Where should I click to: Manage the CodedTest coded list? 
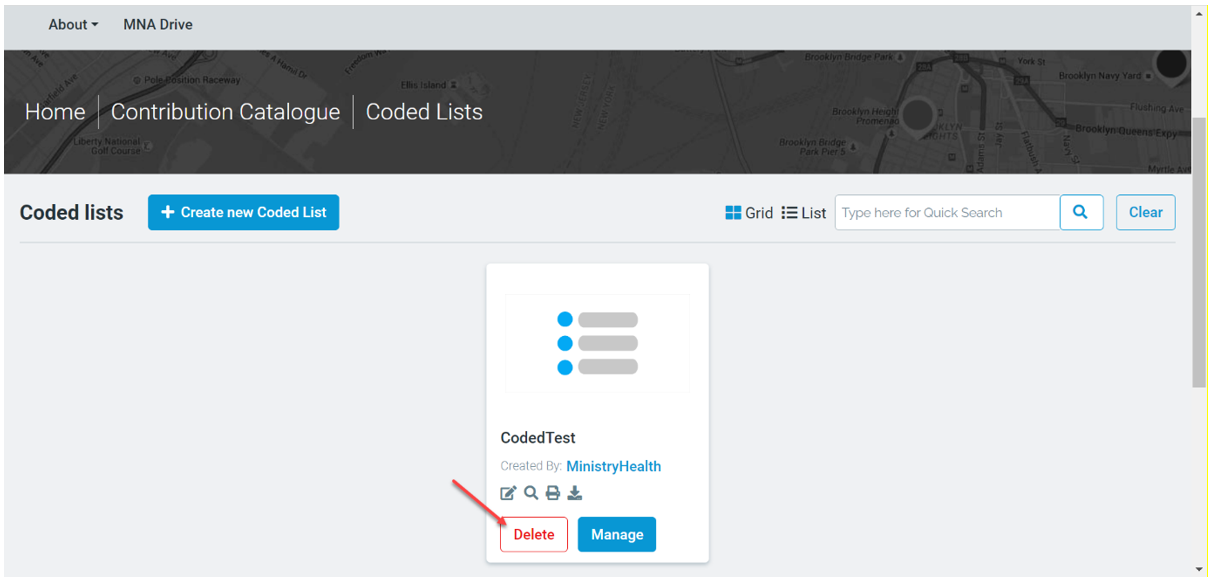(617, 534)
